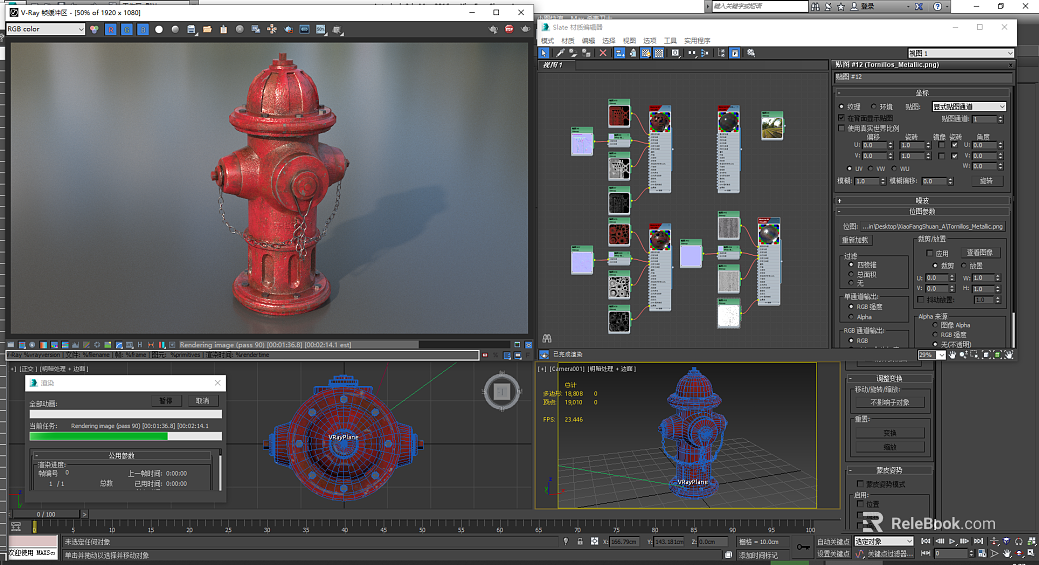Click highlighted parameter editor icon in Slate toolbar
This screenshot has width=1039, height=565.
(x=735, y=53)
